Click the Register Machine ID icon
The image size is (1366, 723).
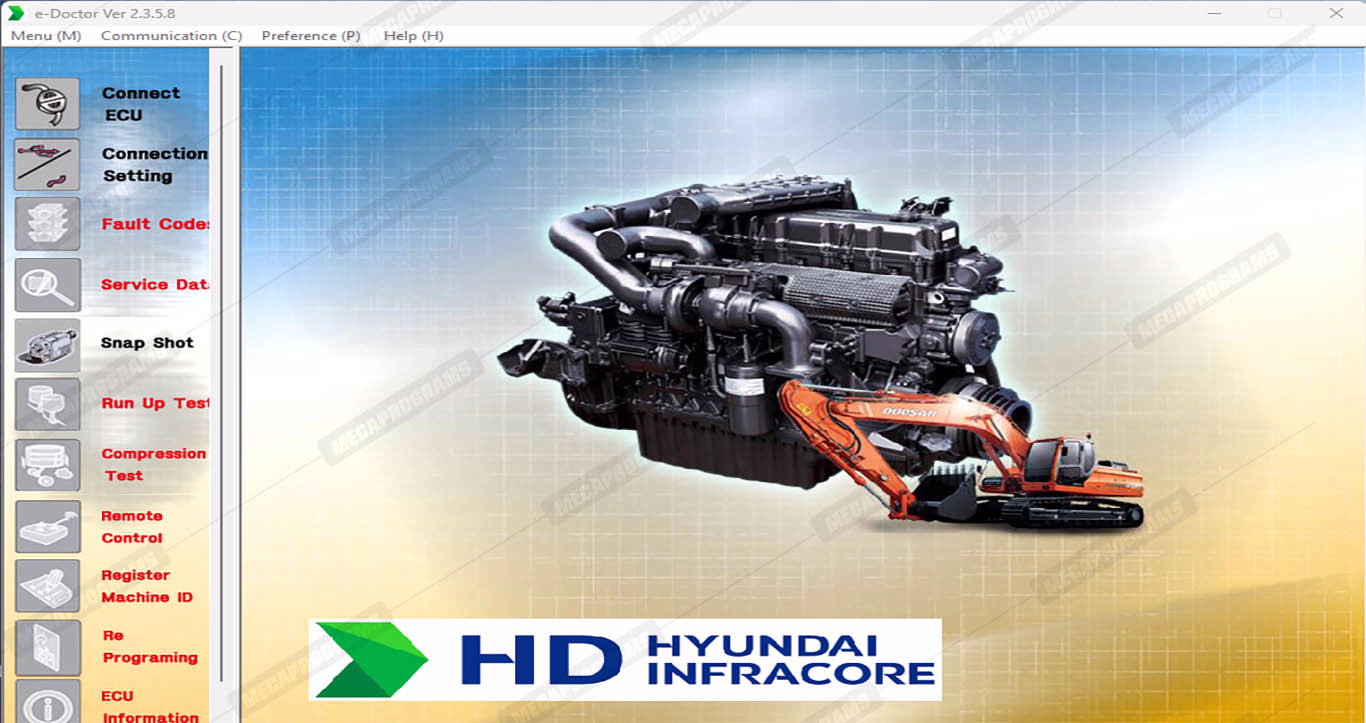point(47,586)
